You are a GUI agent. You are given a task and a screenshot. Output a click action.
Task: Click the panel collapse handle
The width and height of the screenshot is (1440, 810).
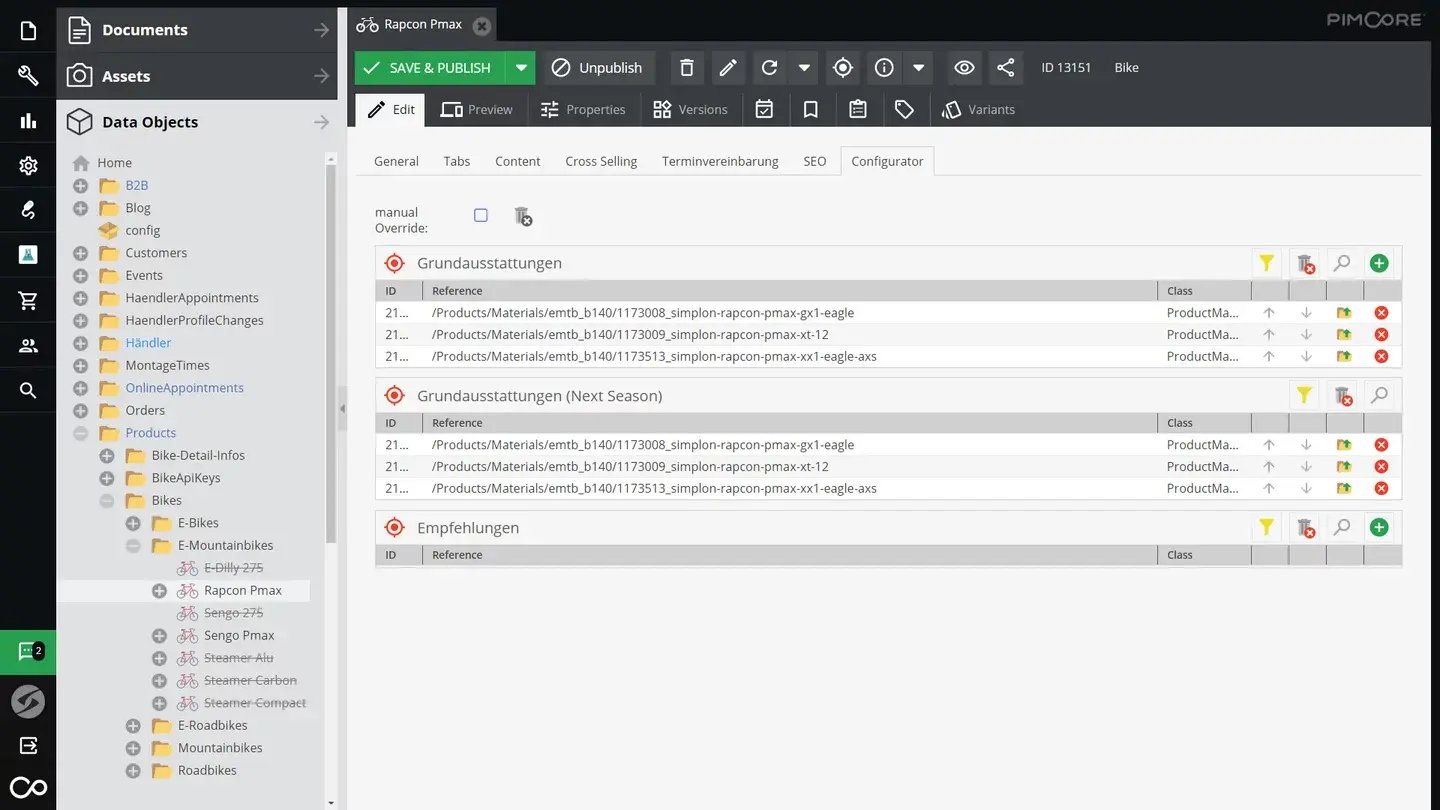pyautogui.click(x=342, y=407)
